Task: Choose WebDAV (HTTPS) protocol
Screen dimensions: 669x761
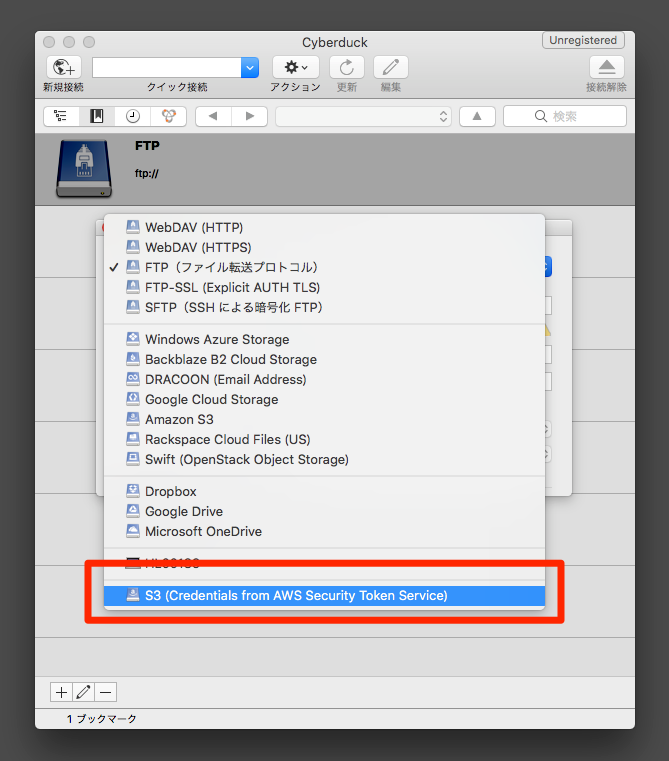Action: point(324,248)
